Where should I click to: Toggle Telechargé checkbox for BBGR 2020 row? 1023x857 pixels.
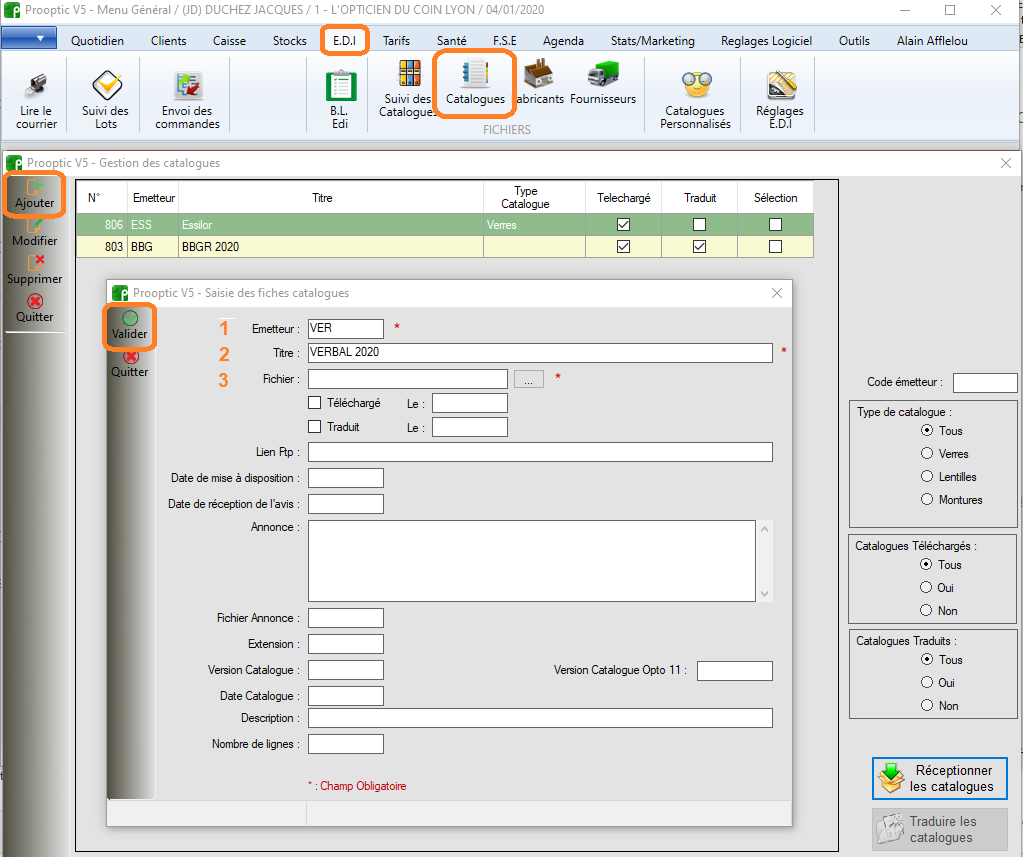[623, 247]
